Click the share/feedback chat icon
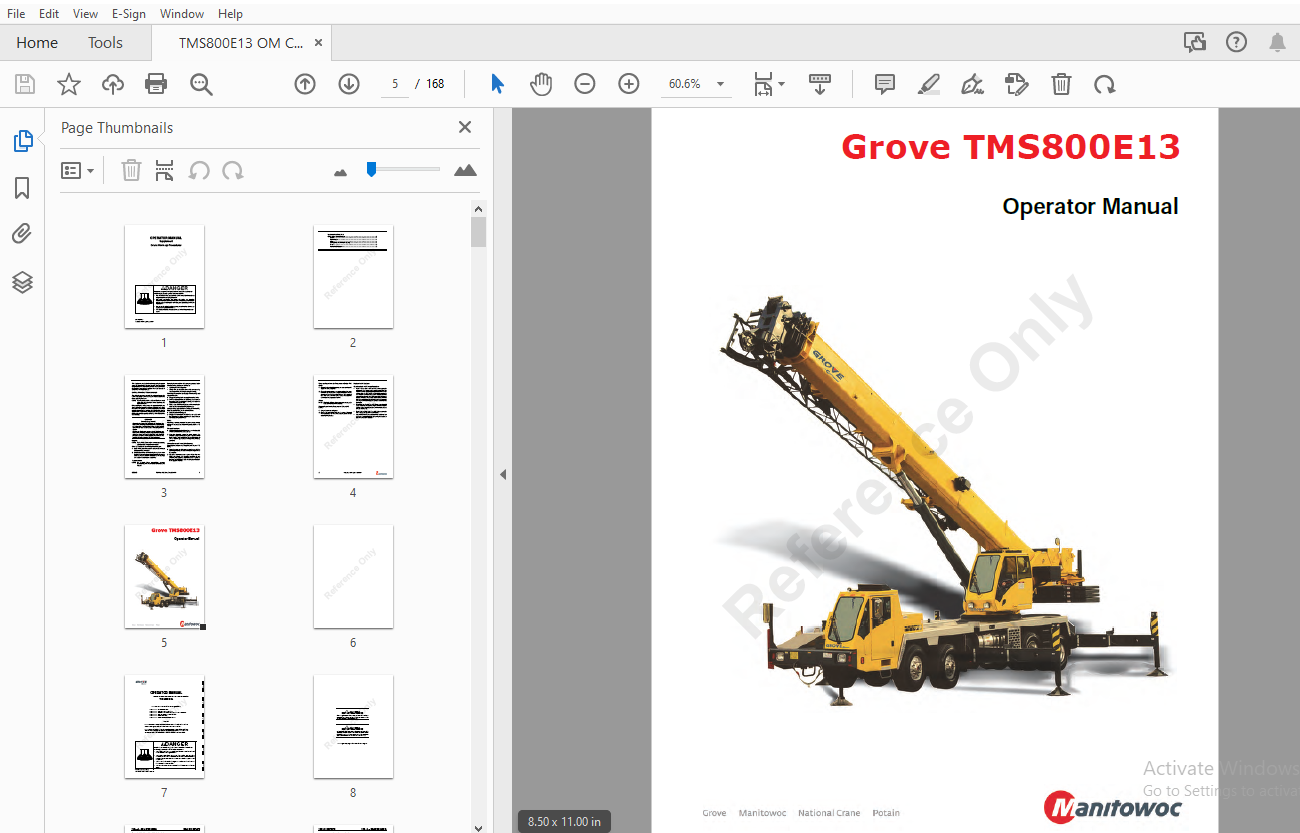 (x=1194, y=42)
